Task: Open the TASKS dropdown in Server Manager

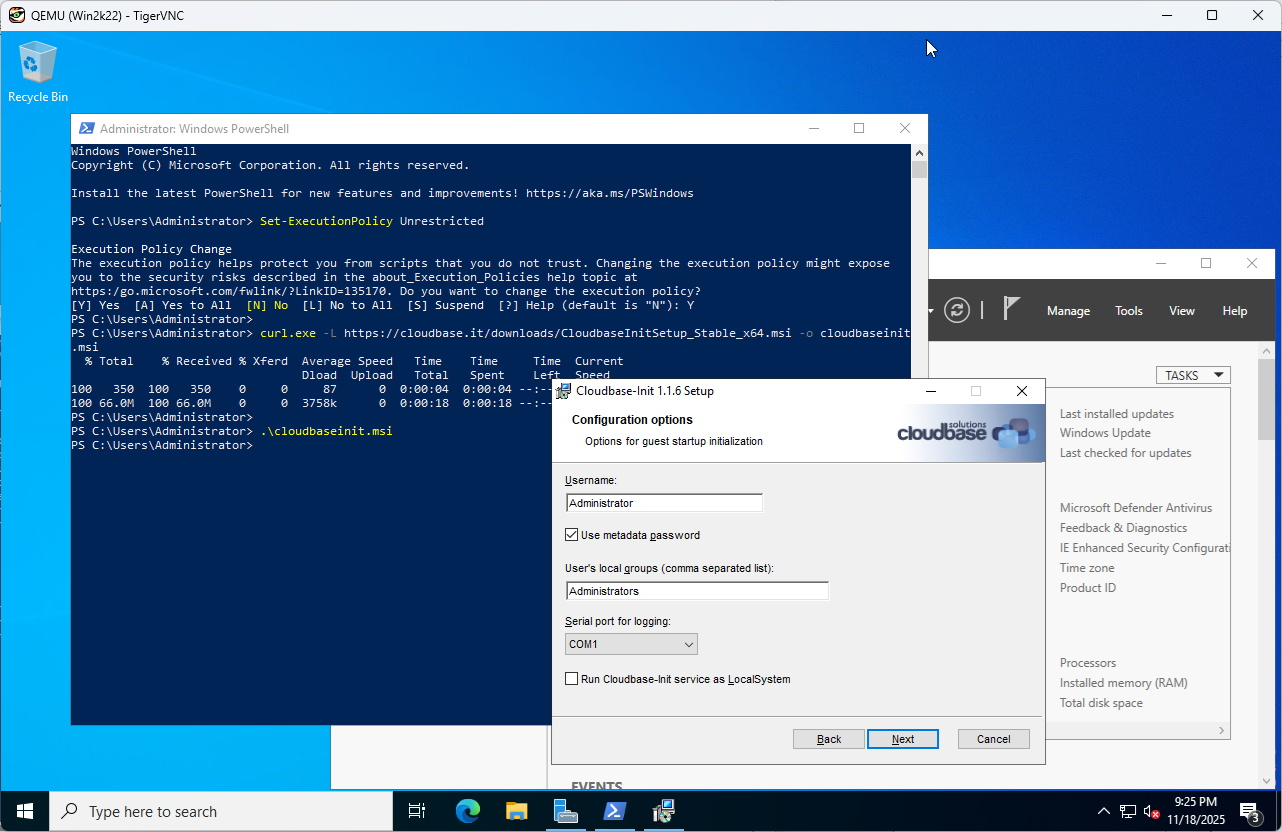Action: 1192,375
